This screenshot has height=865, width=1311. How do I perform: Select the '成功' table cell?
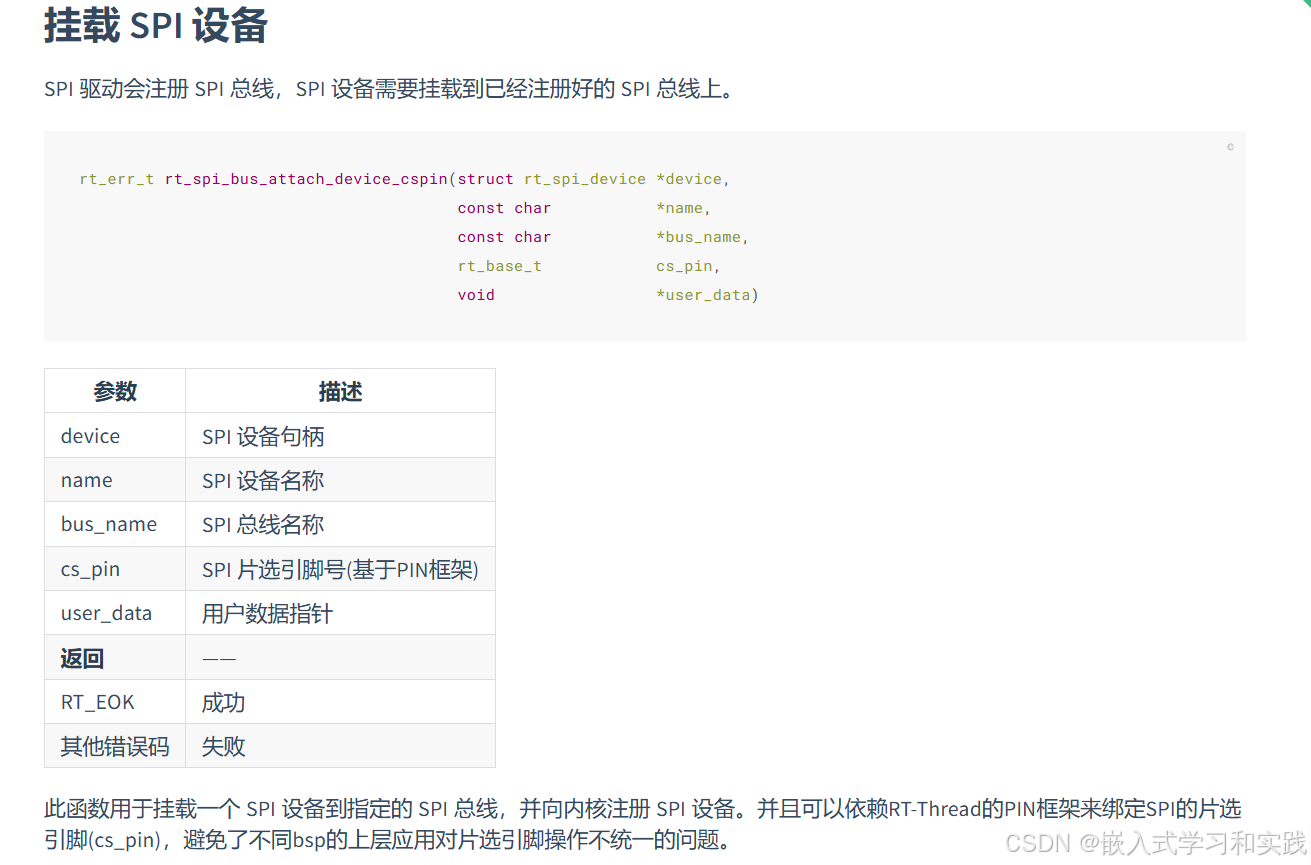pos(340,702)
